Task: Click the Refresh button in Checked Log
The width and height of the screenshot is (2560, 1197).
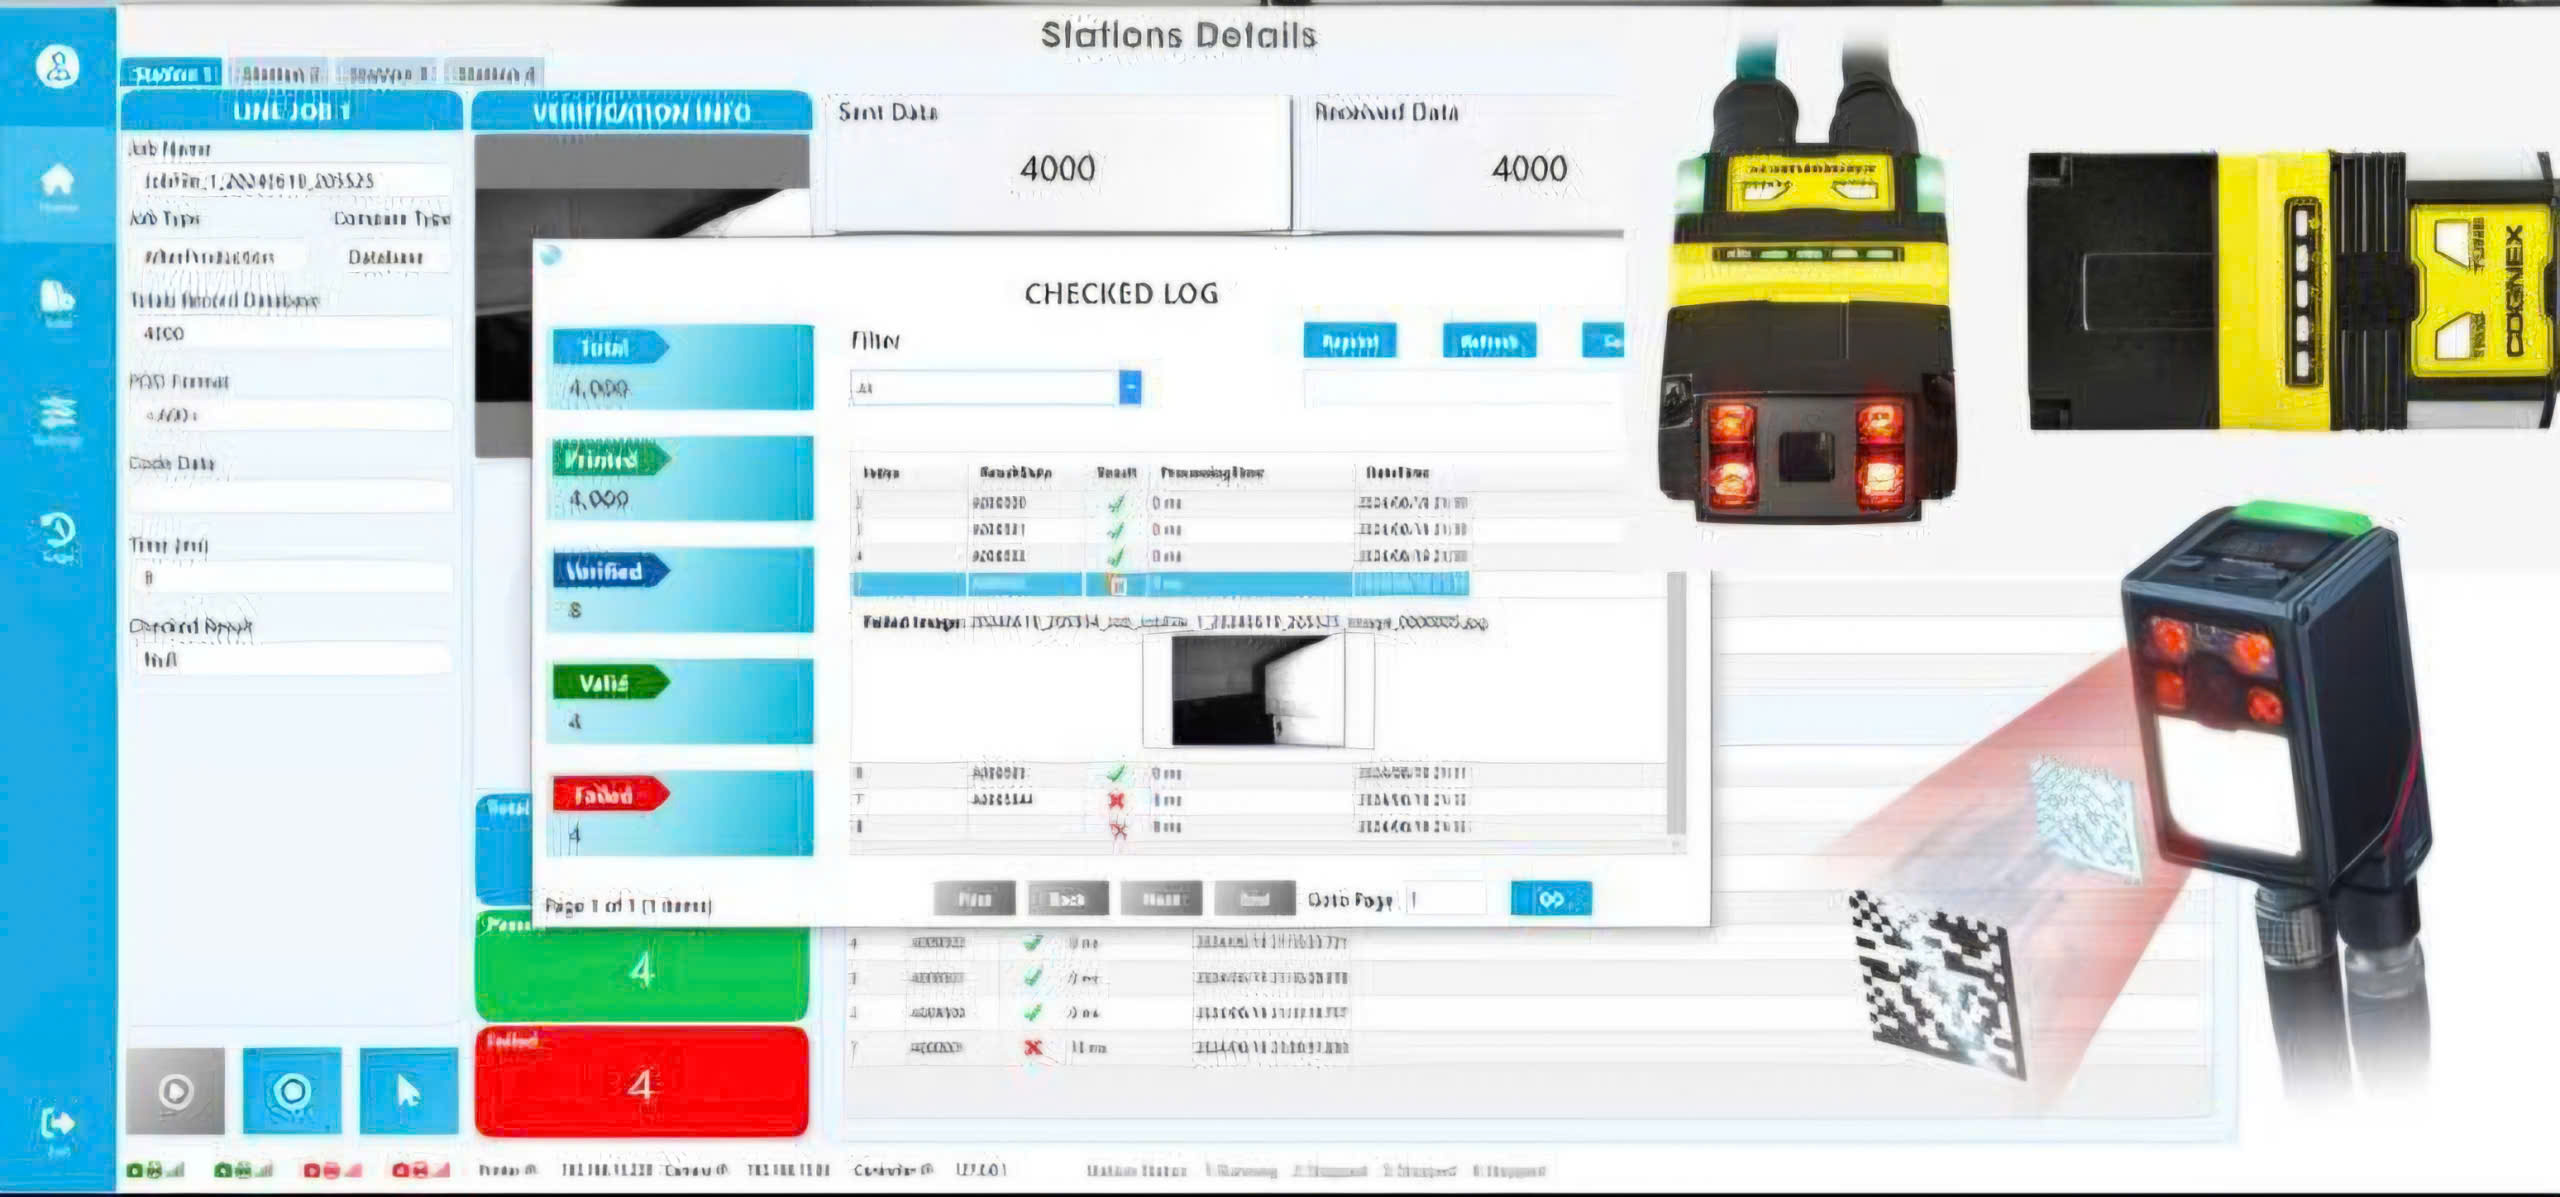Action: click(1489, 341)
